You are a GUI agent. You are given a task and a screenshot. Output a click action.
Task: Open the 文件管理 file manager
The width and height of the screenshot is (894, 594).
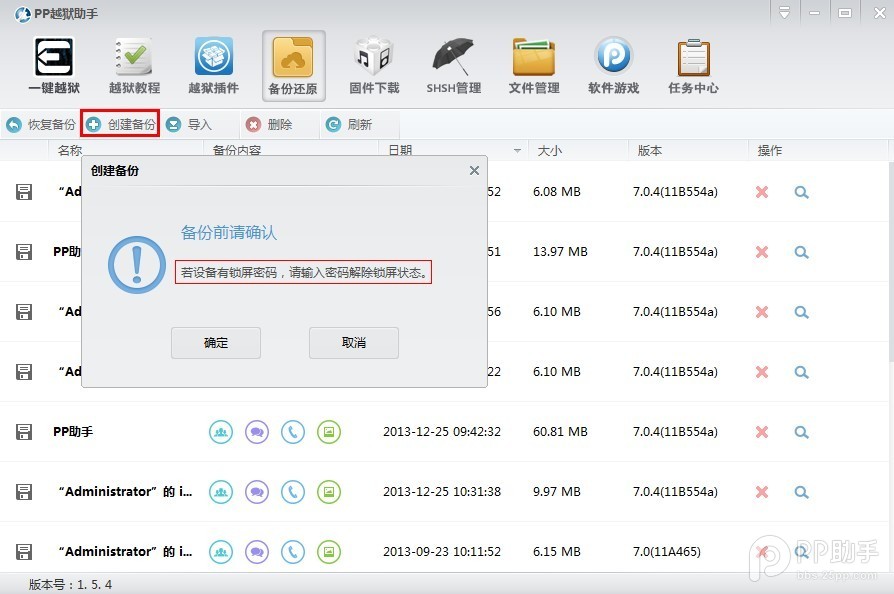tap(533, 65)
